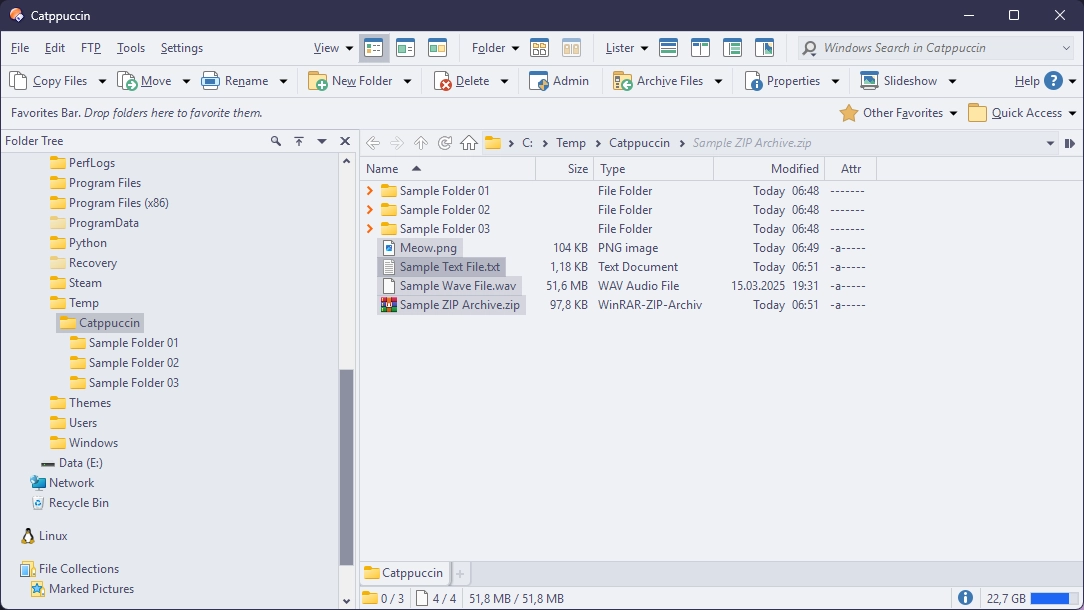Expand Sample Folder 02 in file list

370,210
